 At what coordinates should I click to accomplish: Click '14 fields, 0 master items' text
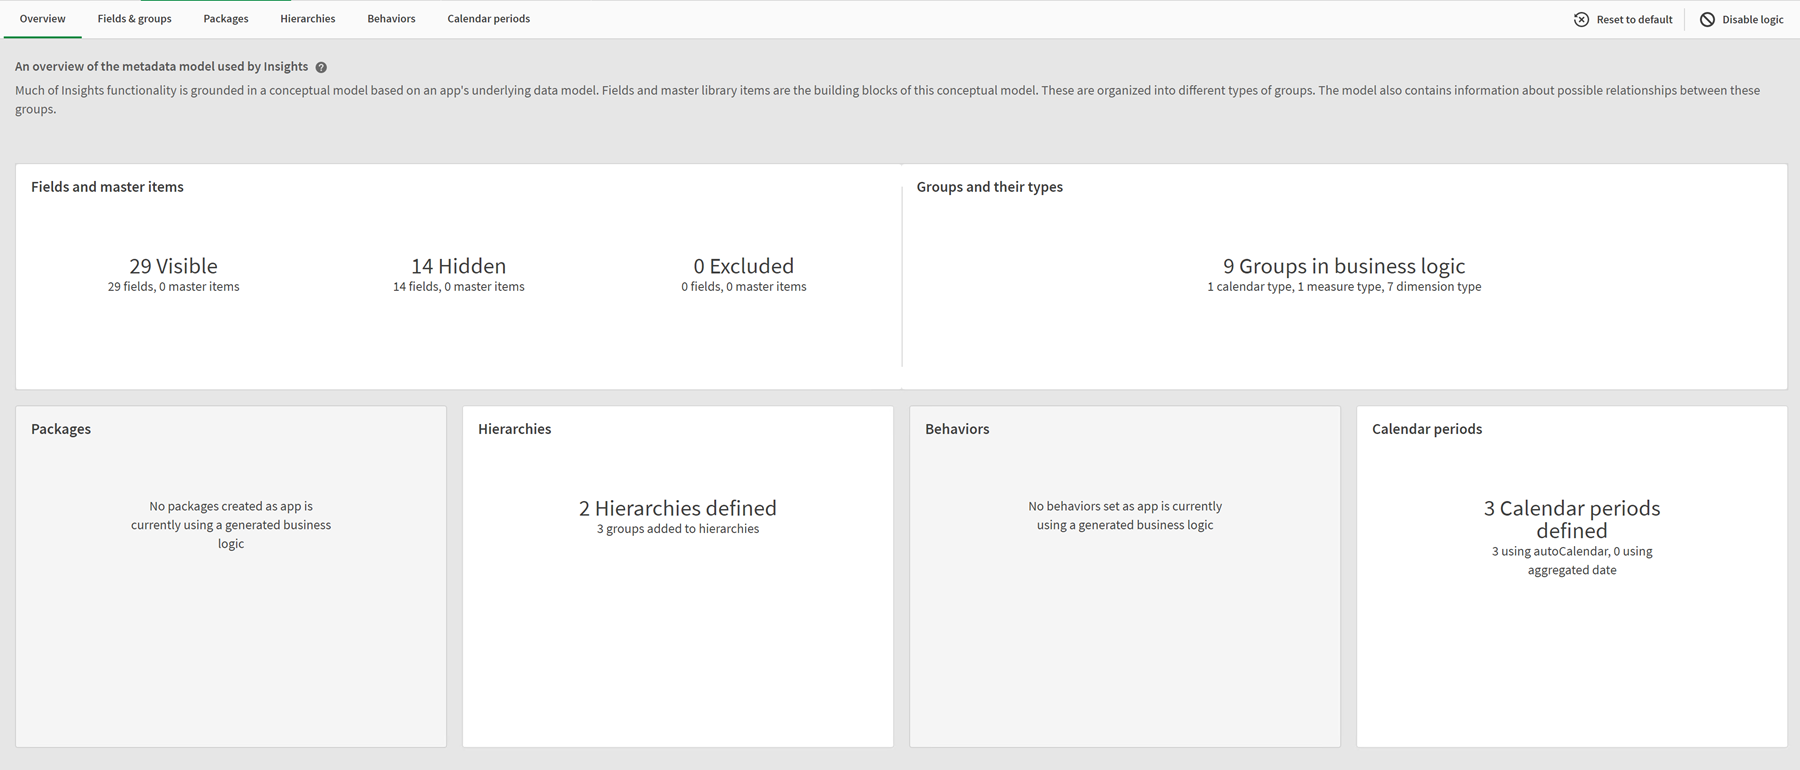pyautogui.click(x=459, y=287)
